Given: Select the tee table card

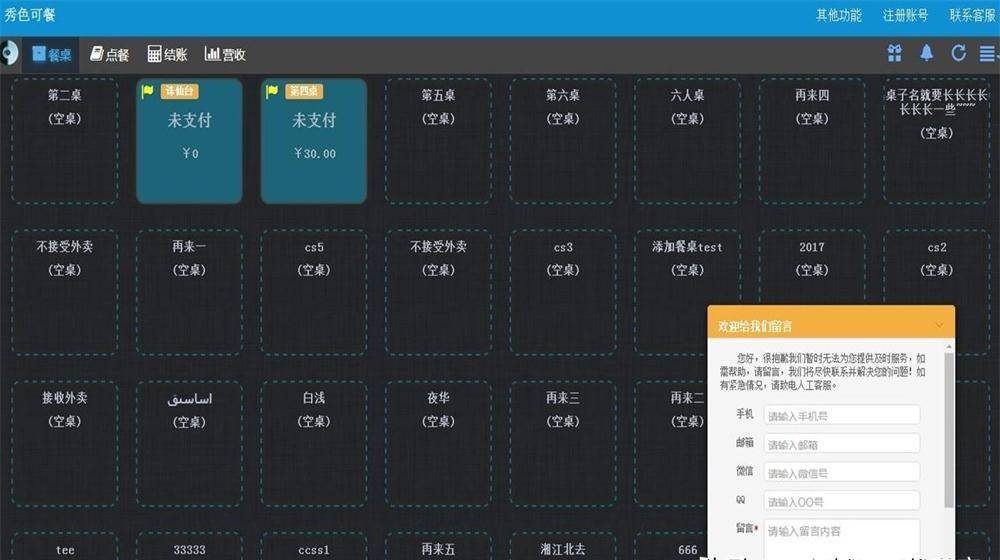Looking at the screenshot, I should [64, 547].
